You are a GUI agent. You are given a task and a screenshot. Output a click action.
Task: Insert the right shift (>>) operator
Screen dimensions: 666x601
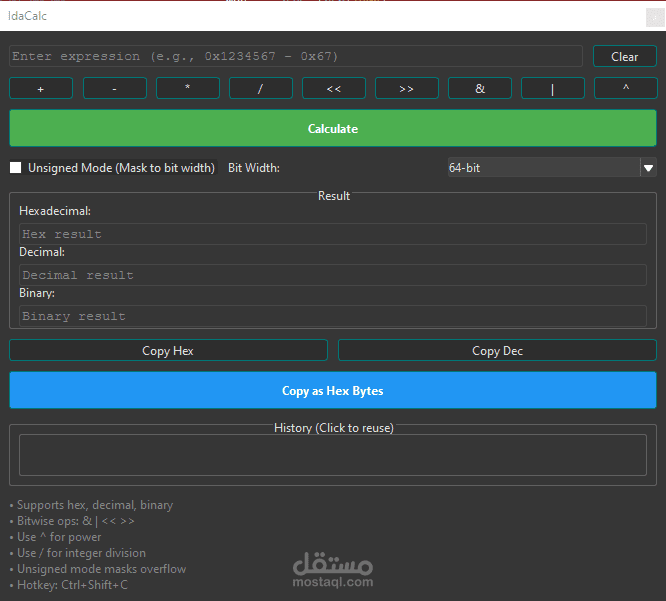coord(407,88)
